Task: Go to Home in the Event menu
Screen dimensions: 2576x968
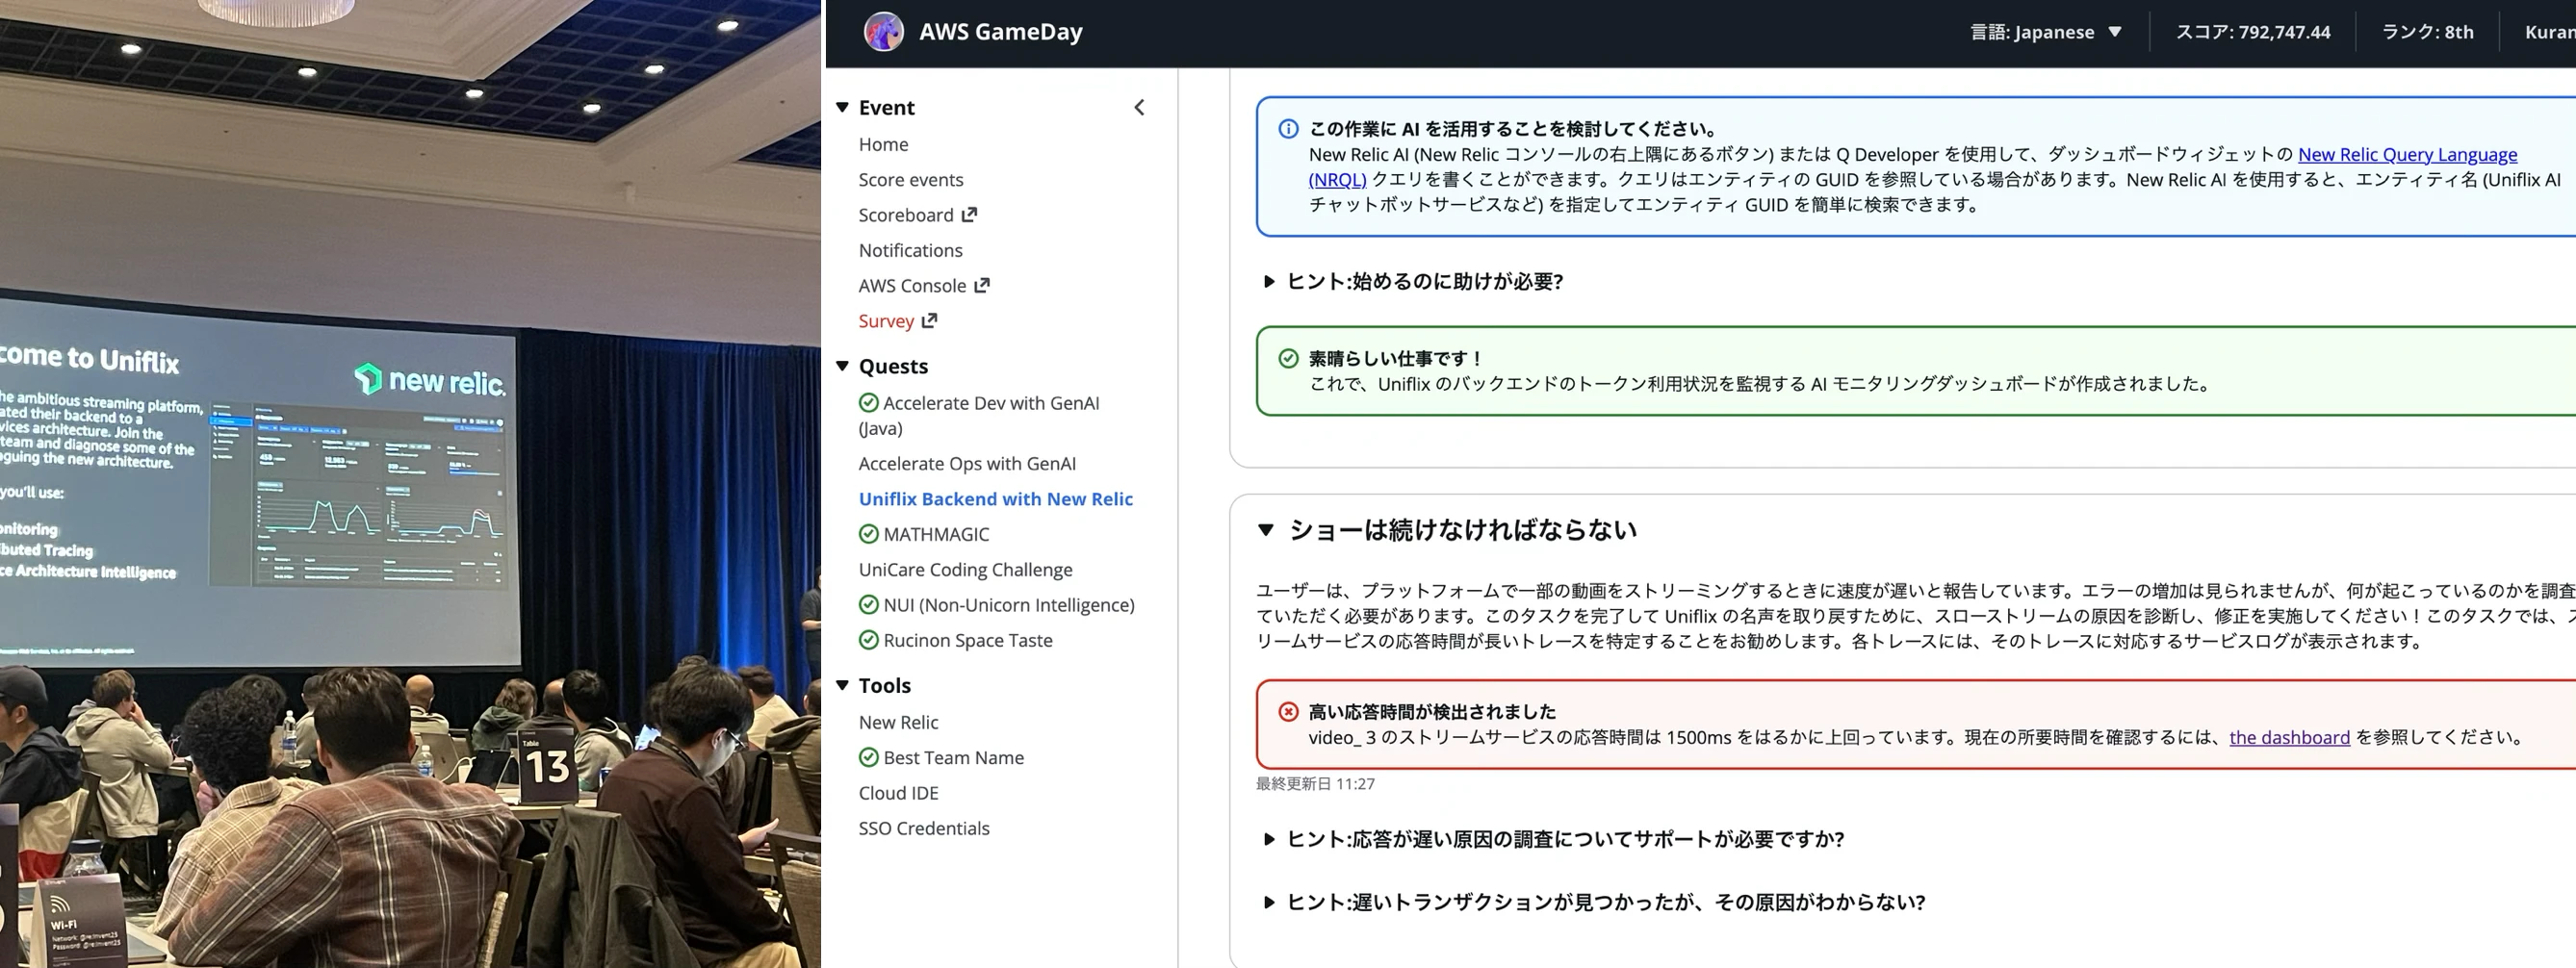Action: coord(883,144)
